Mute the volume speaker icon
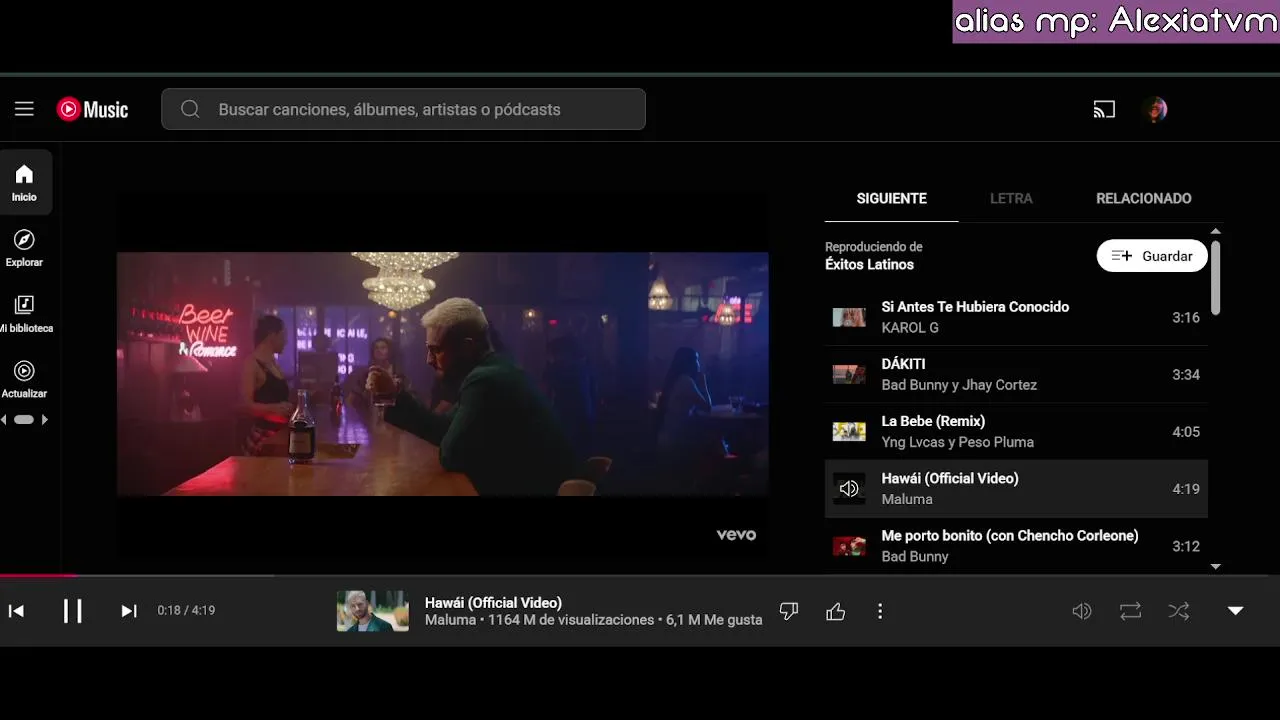 [x=1082, y=611]
